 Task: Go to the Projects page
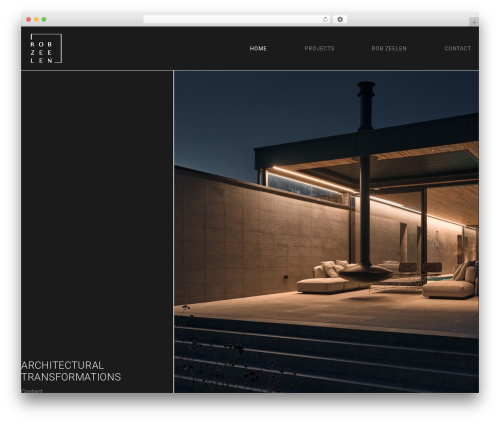pyautogui.click(x=319, y=49)
